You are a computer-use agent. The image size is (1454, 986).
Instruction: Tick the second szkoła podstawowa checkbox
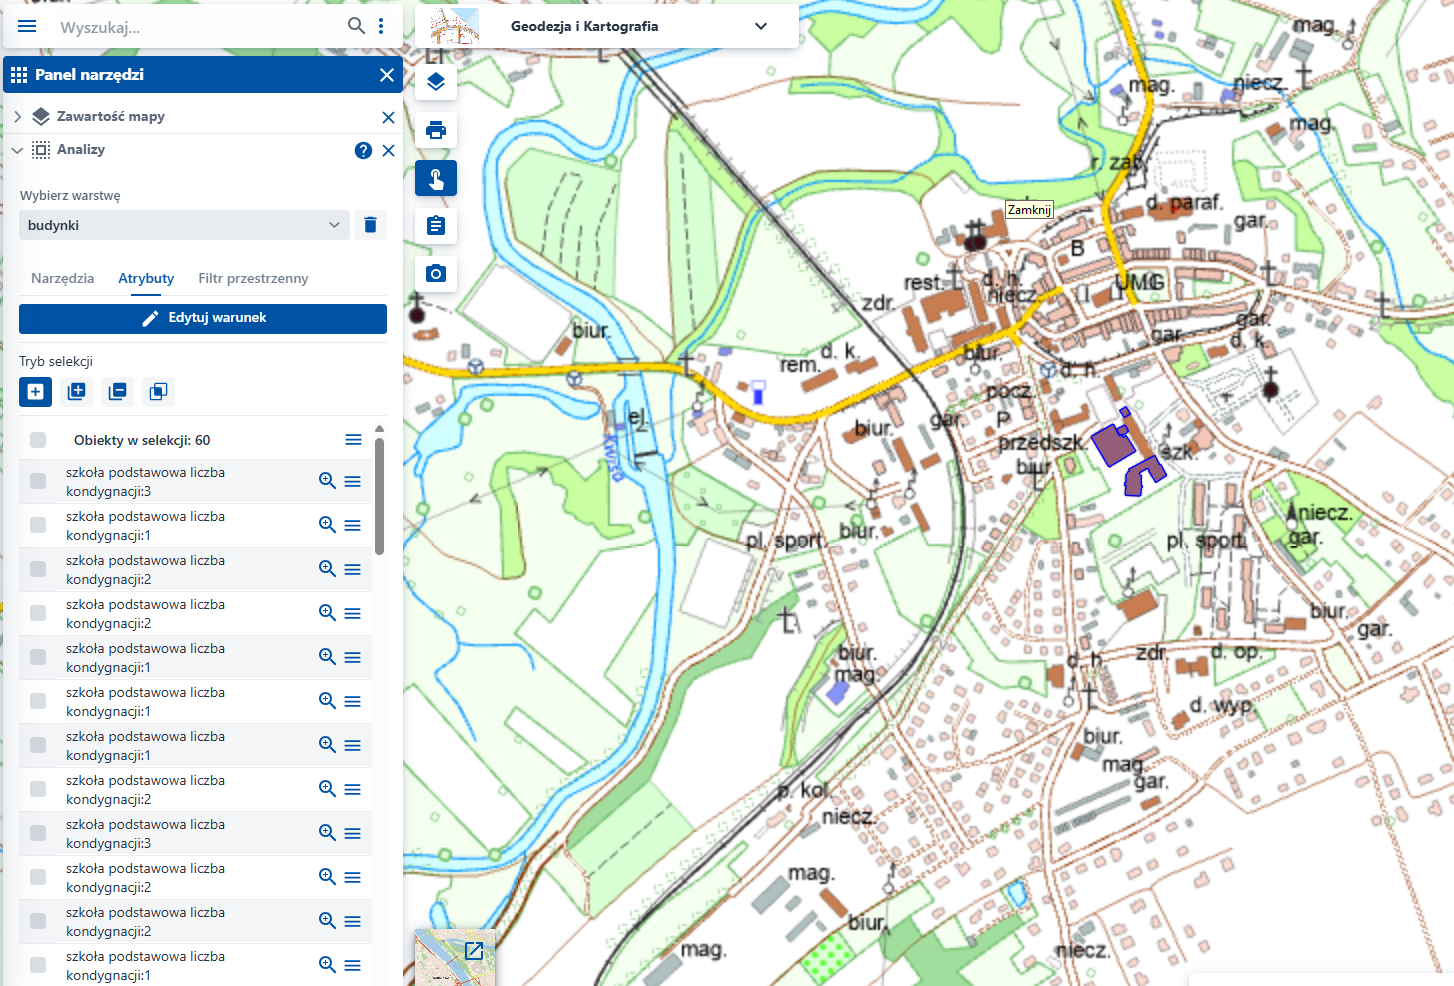(x=38, y=525)
